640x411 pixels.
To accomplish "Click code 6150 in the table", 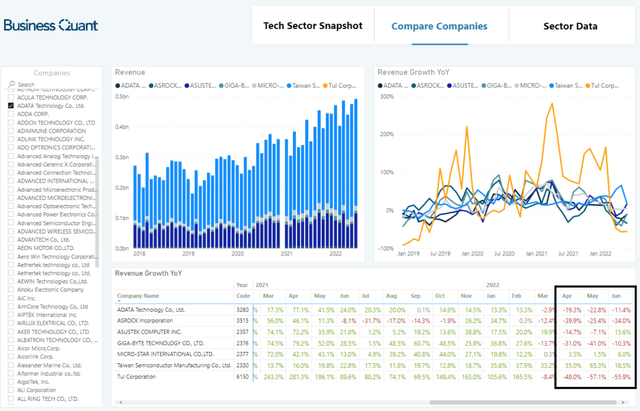I will pos(242,376).
